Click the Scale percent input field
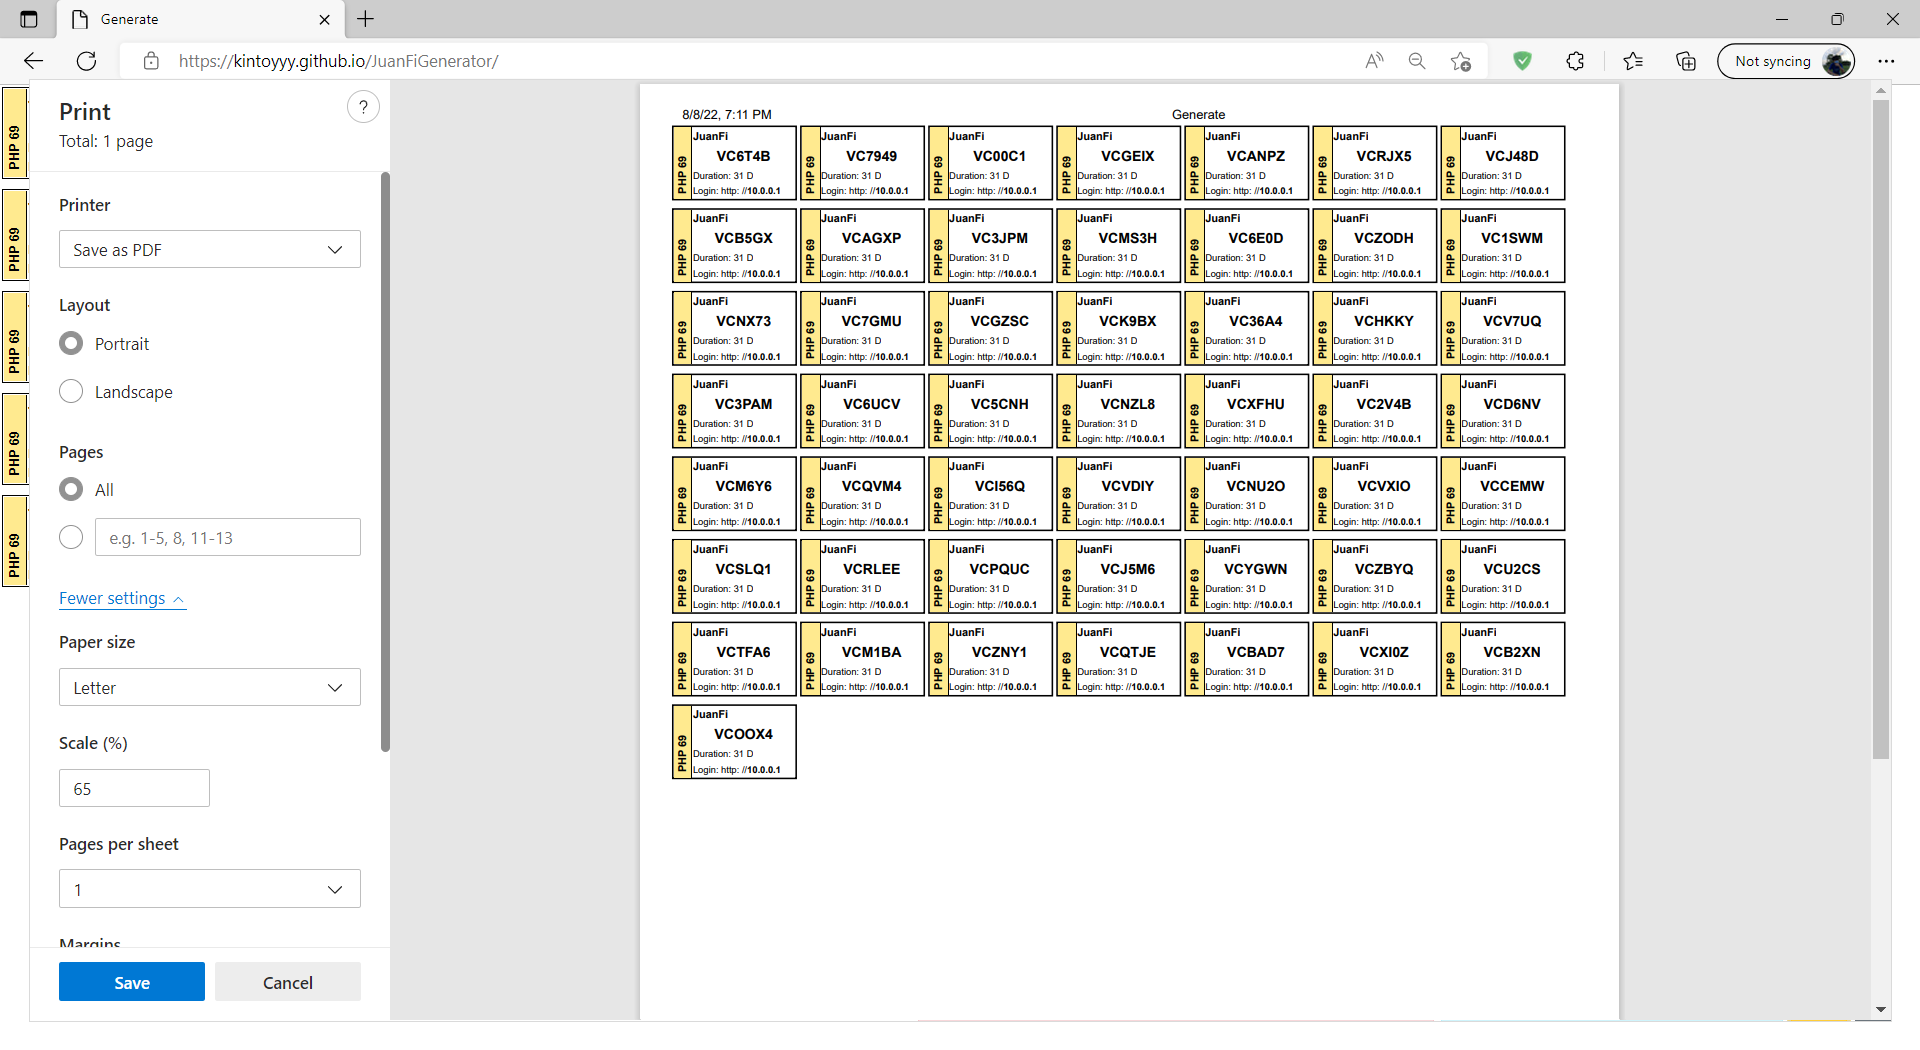This screenshot has height=1050, width=1920. click(134, 789)
